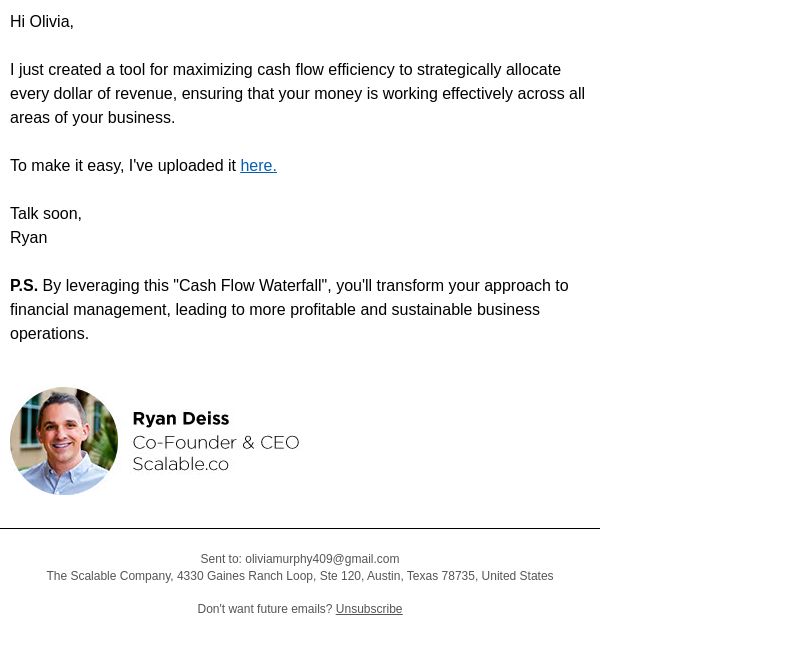Image resolution: width=800 pixels, height=657 pixels.
Task: Click the bold "P.S." label
Action: [x=24, y=286]
